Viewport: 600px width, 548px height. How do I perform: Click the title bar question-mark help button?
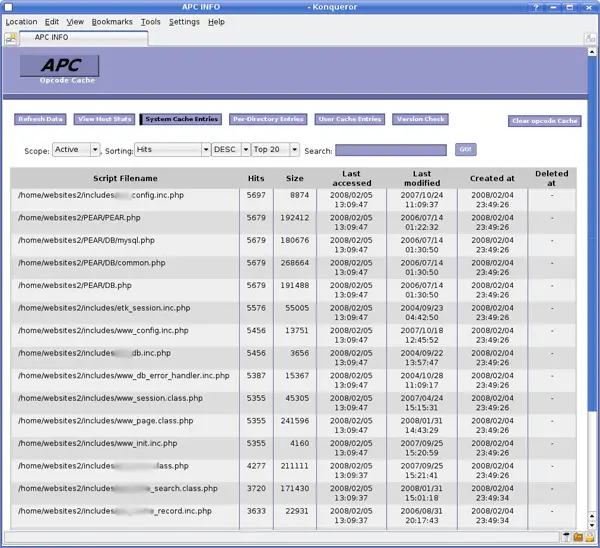point(536,7)
